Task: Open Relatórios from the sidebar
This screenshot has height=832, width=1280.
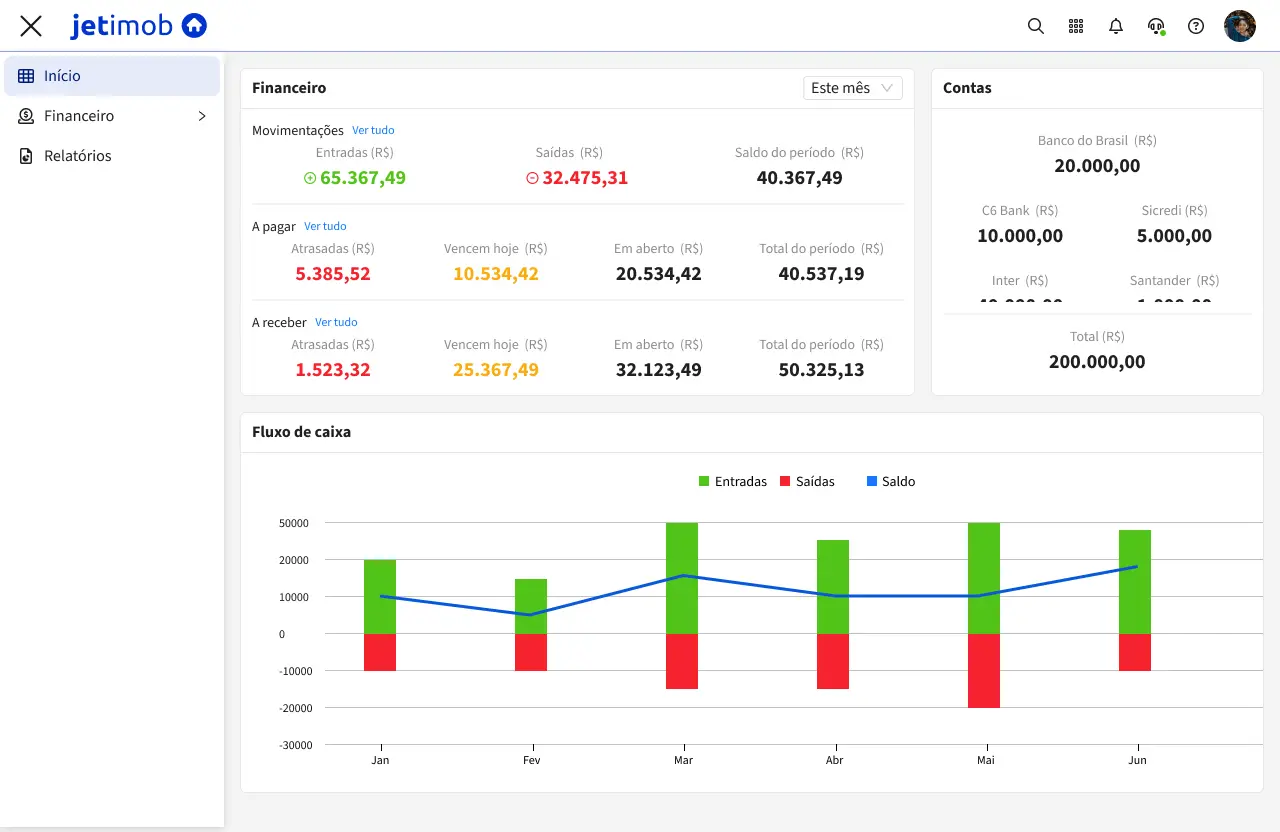Action: pyautogui.click(x=78, y=156)
